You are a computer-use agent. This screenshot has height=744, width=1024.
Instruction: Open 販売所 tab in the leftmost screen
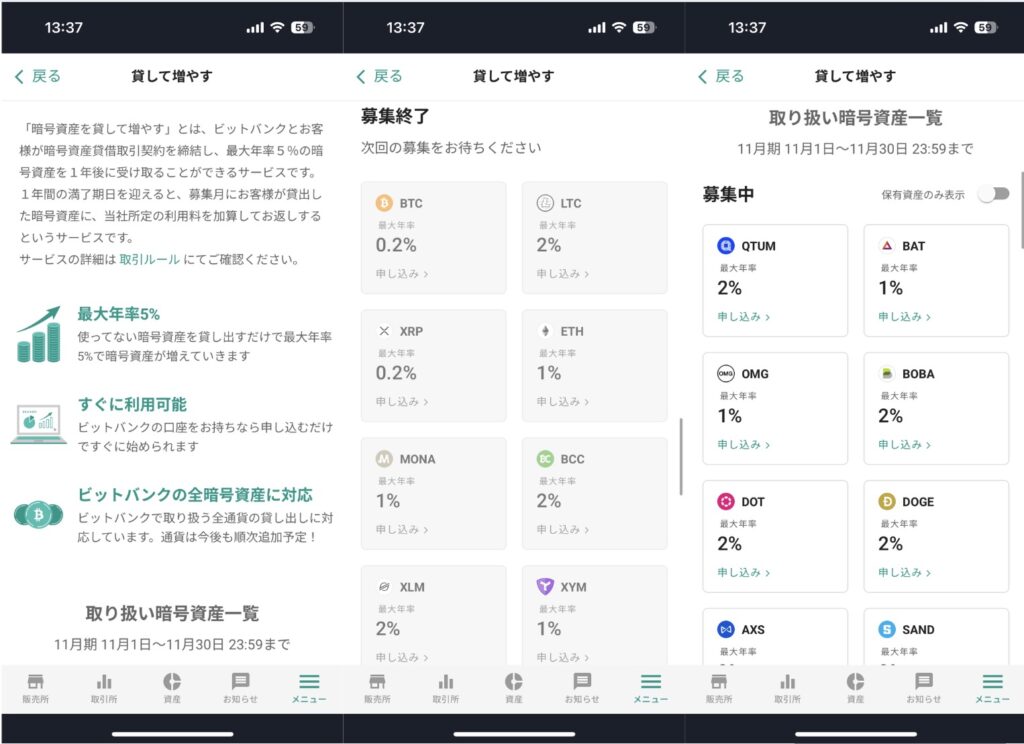tap(35, 687)
